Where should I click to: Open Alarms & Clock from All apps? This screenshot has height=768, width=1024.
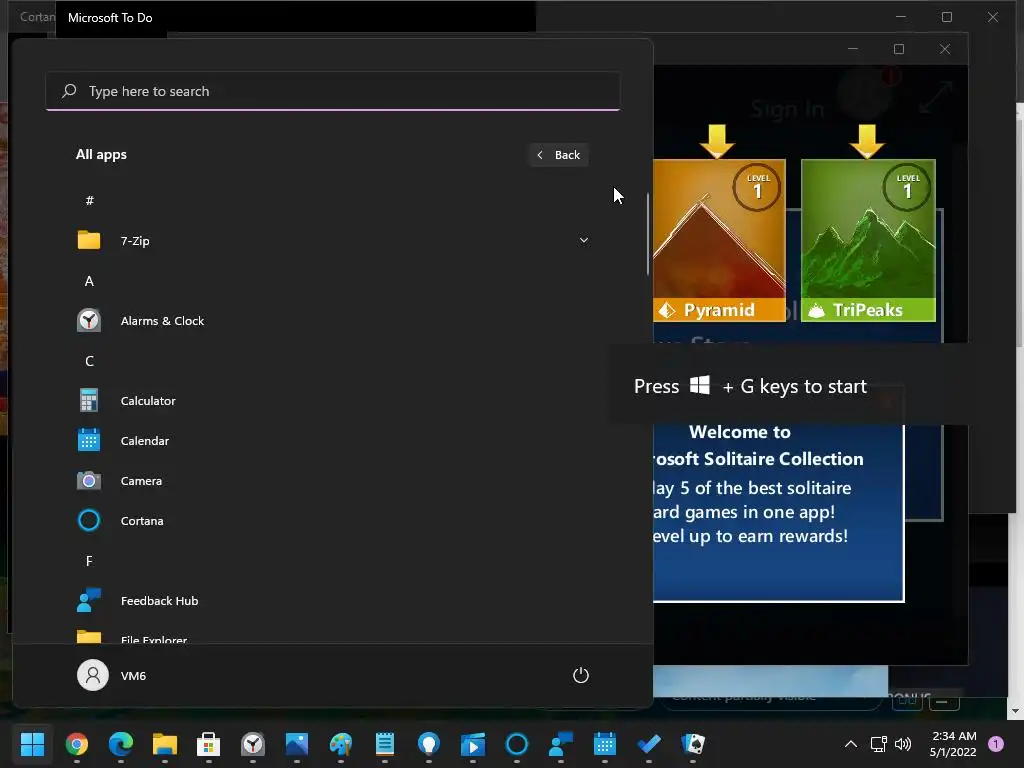332,321
